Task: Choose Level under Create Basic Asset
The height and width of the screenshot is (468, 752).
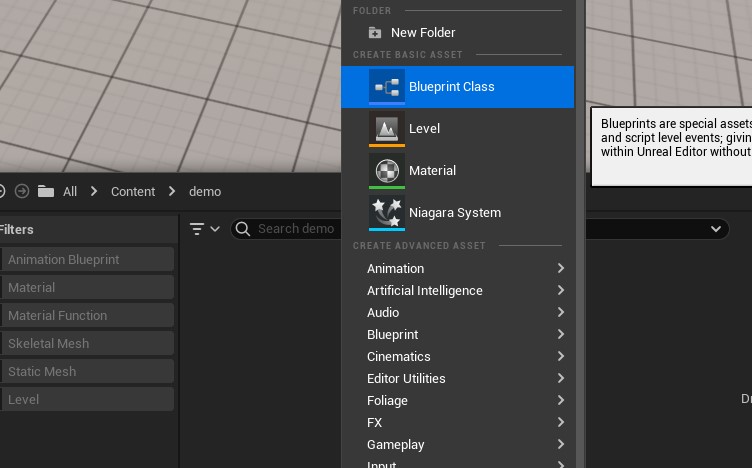Action: (x=458, y=129)
